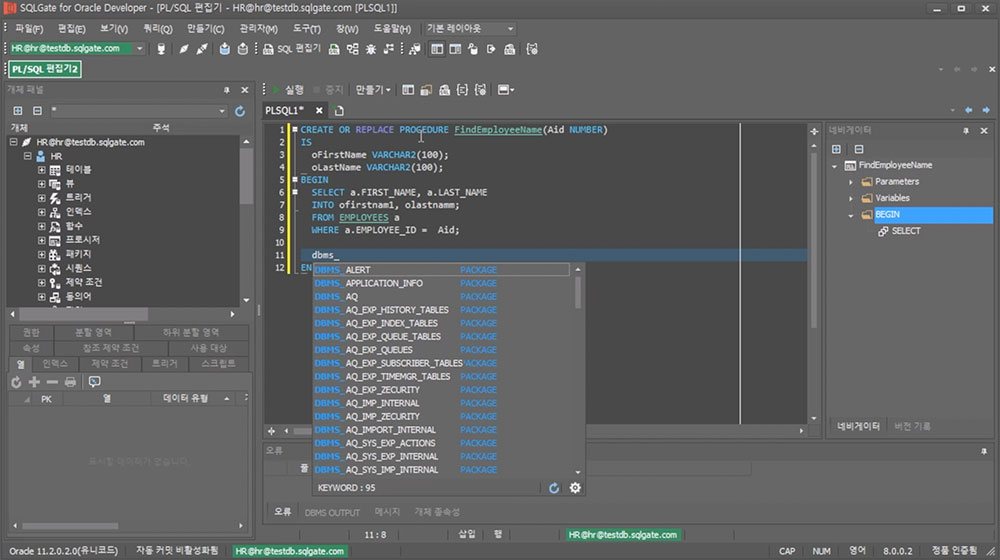Click the bug debugger icon in the main toolbar
This screenshot has height=560, width=1000.
[371, 48]
